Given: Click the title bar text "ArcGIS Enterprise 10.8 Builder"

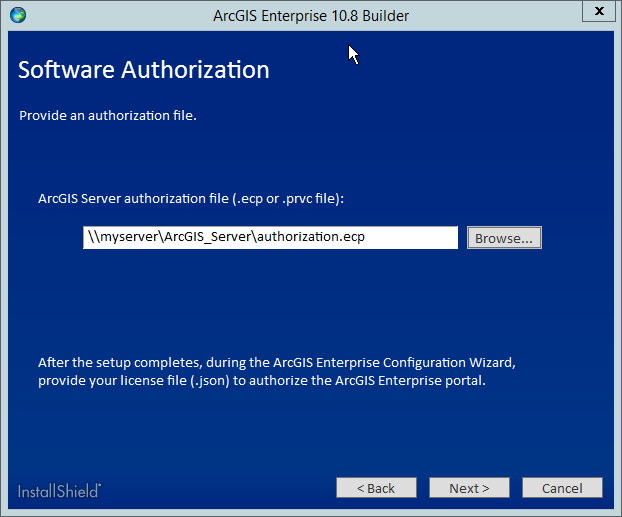Looking at the screenshot, I should (x=311, y=15).
